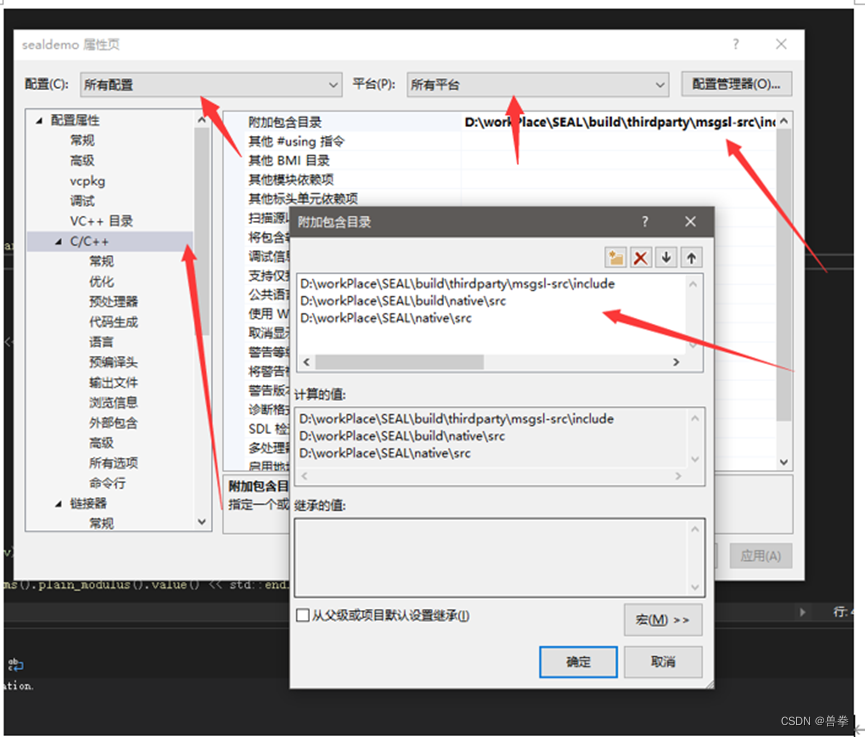The height and width of the screenshot is (737, 865).
Task: Move line down with arrow icon
Action: click(666, 258)
